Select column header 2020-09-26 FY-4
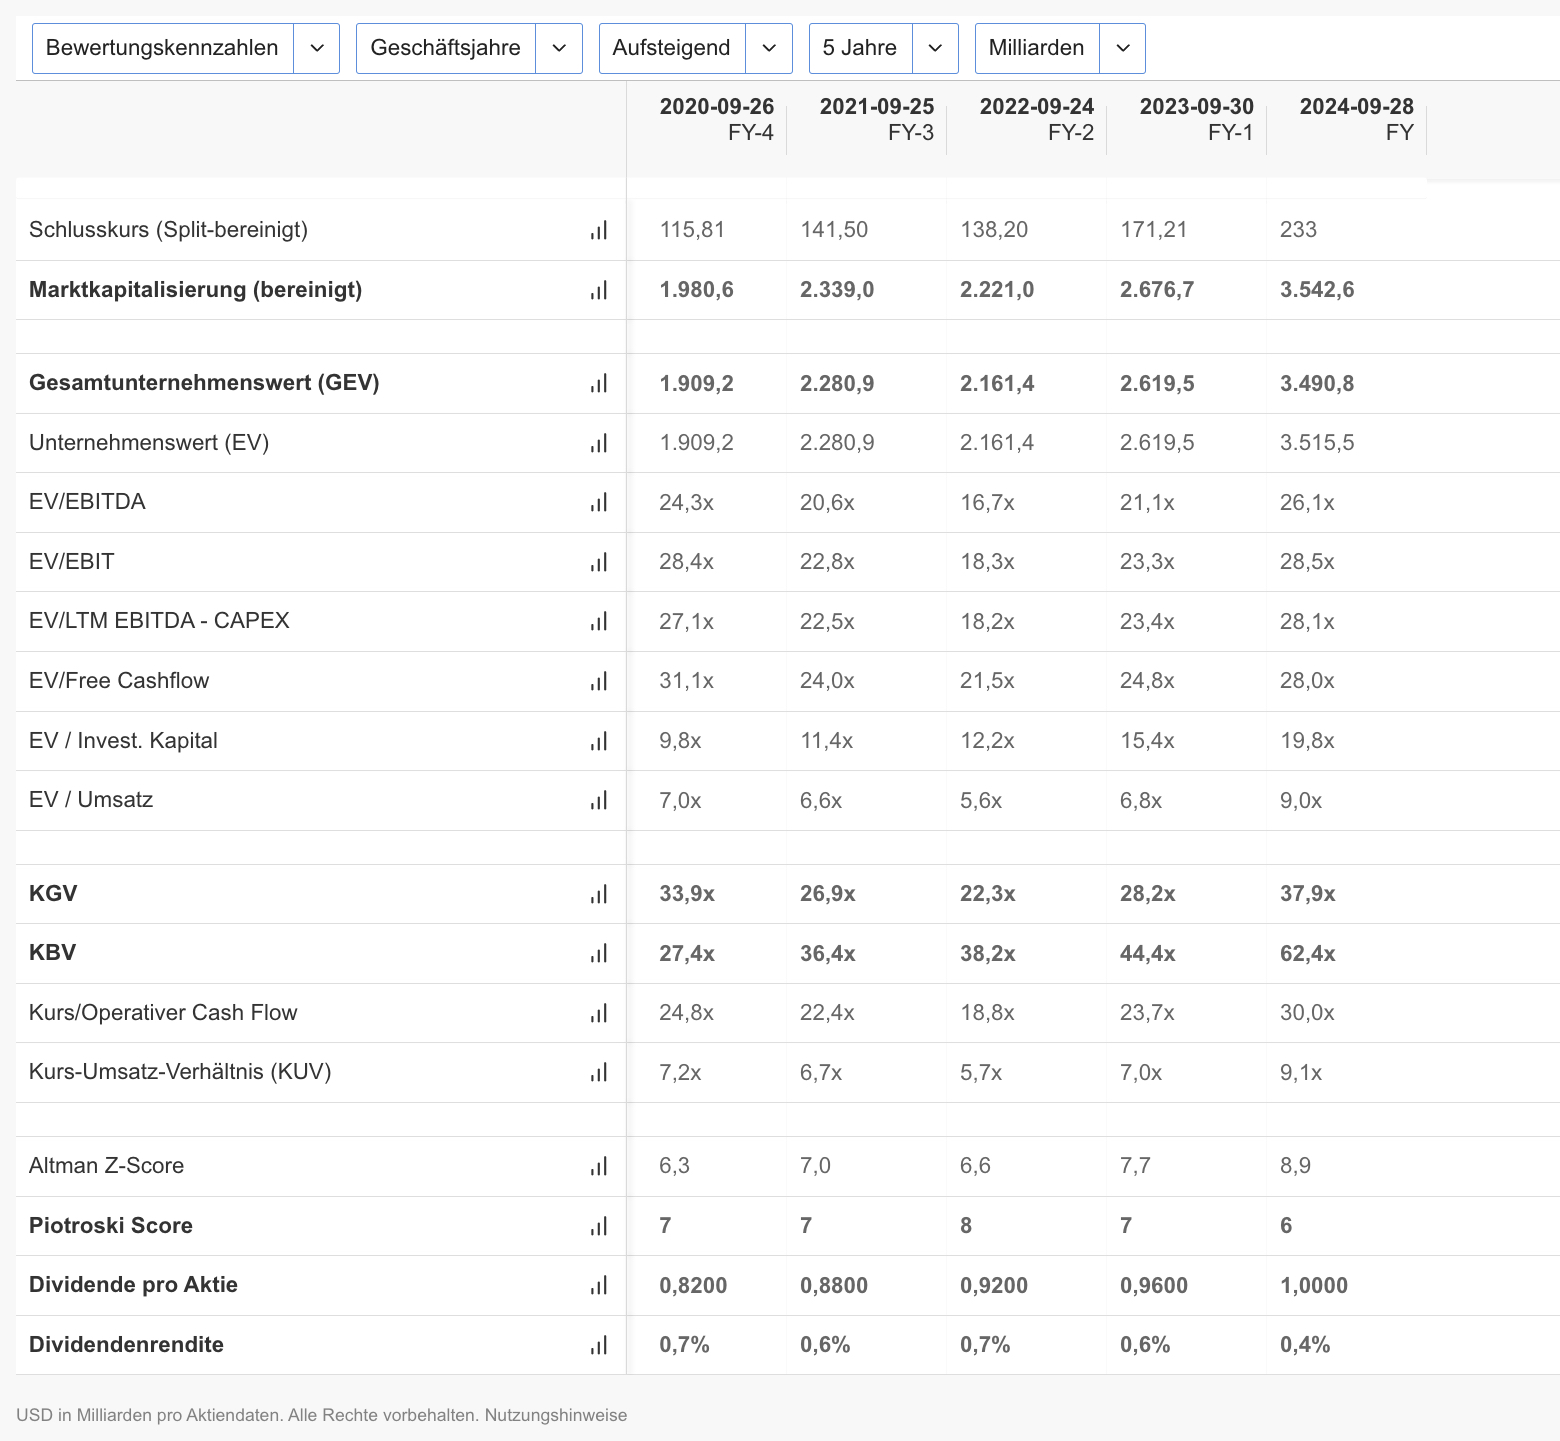Screen dimensions: 1560x1441 pyautogui.click(x=716, y=120)
